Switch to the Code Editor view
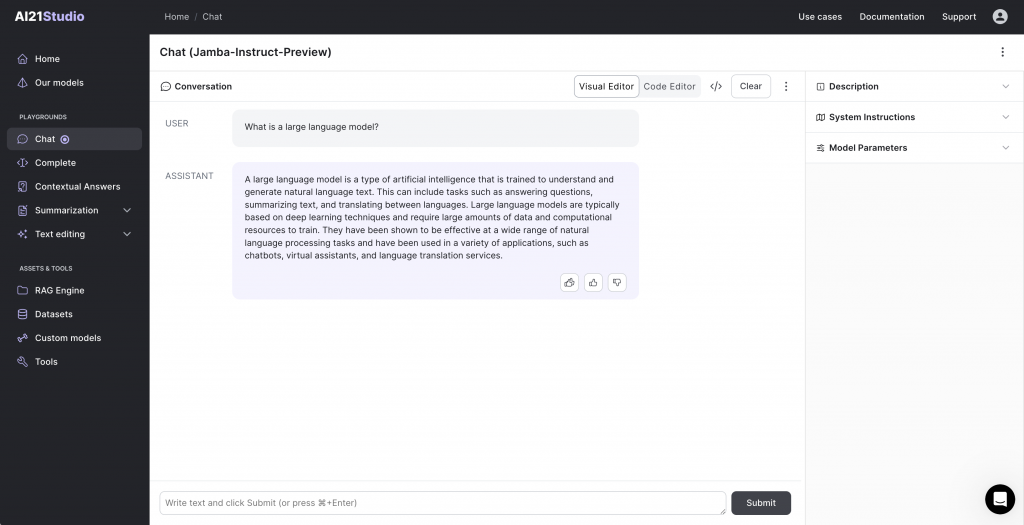The image size is (1024, 525). coord(669,87)
